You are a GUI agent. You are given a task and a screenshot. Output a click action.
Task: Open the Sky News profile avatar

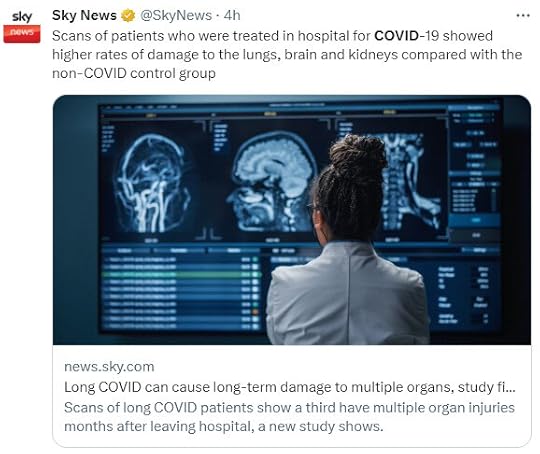pos(22,27)
